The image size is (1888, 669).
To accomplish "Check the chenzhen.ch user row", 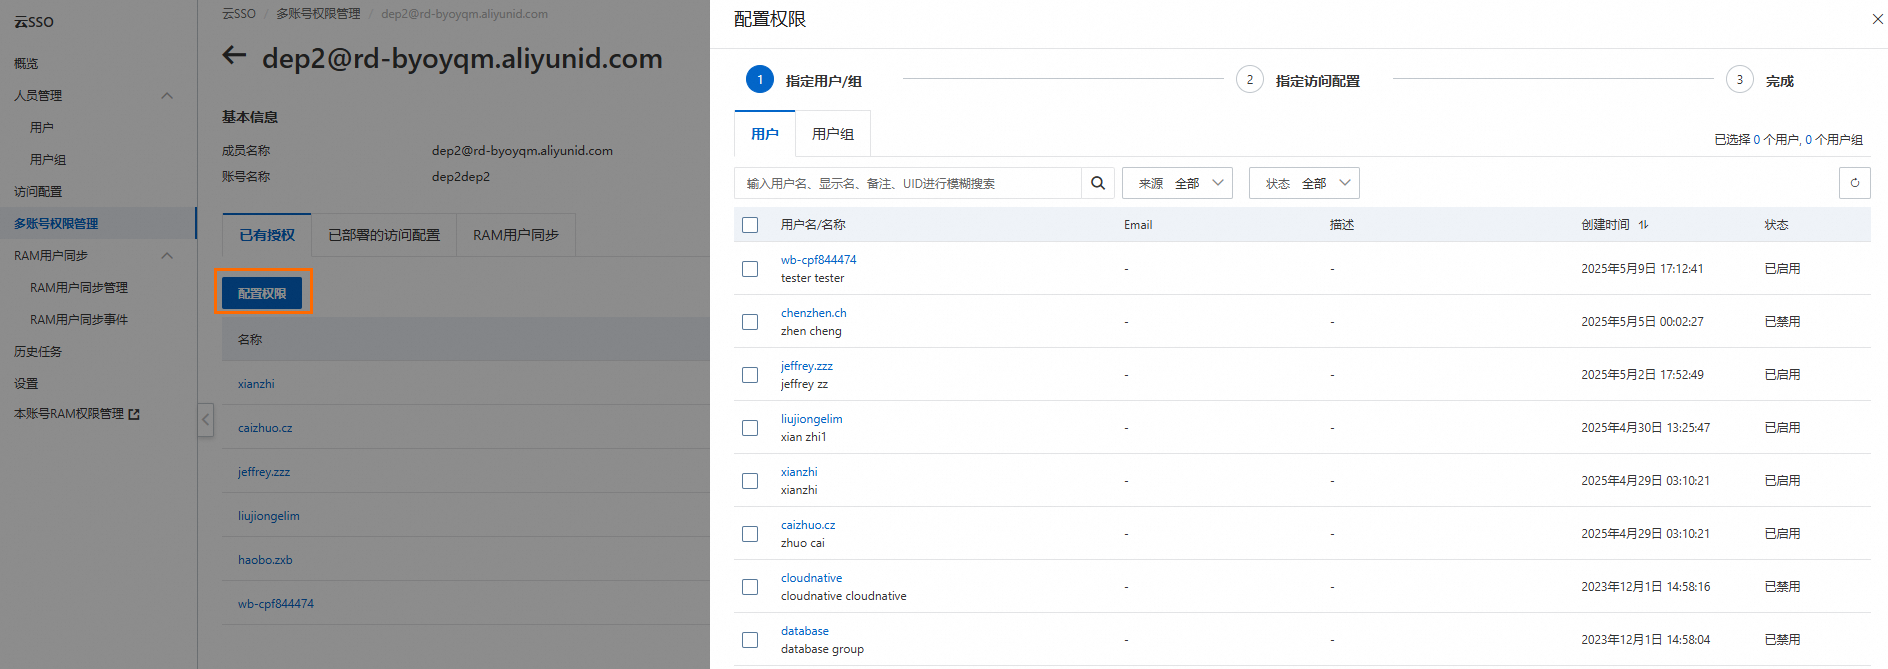I will click(x=750, y=322).
